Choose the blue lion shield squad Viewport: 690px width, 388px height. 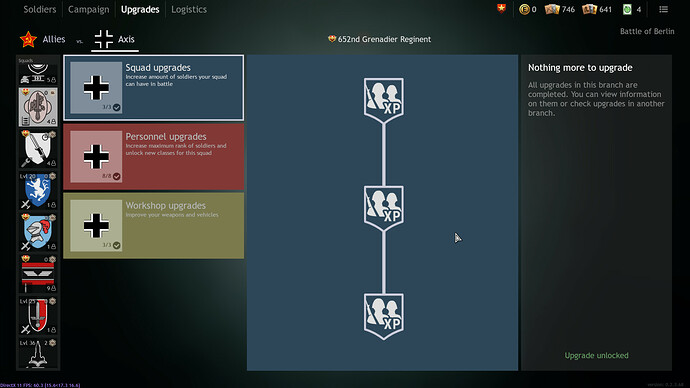38,190
